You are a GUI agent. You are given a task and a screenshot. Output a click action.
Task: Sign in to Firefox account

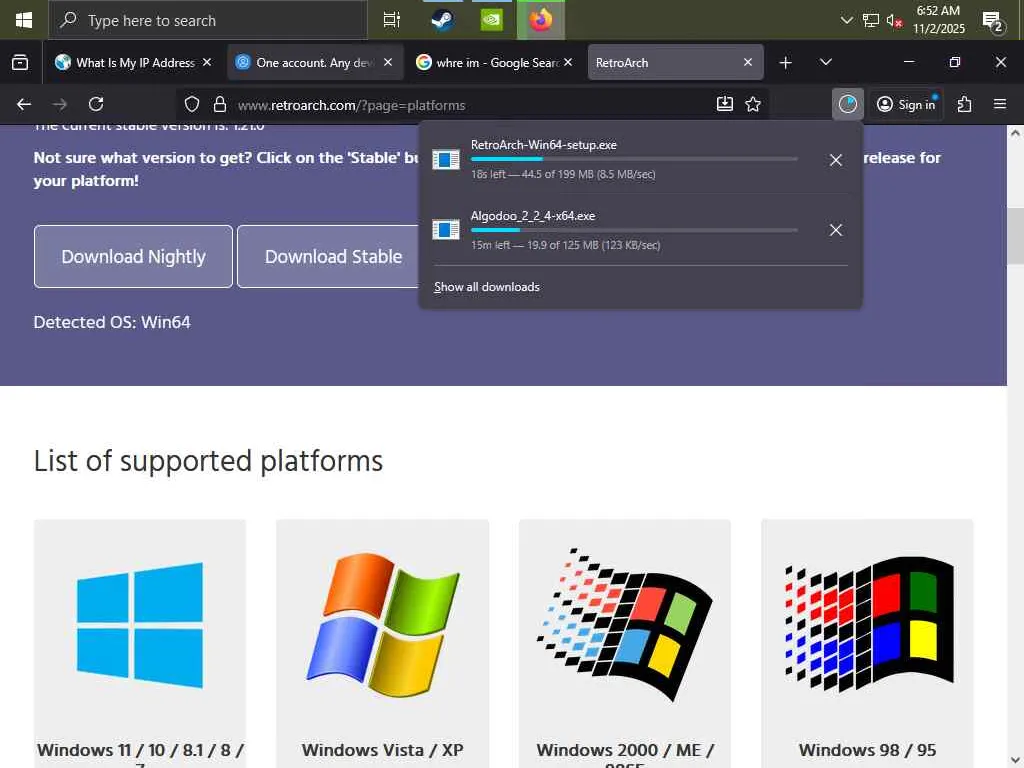pyautogui.click(x=906, y=104)
